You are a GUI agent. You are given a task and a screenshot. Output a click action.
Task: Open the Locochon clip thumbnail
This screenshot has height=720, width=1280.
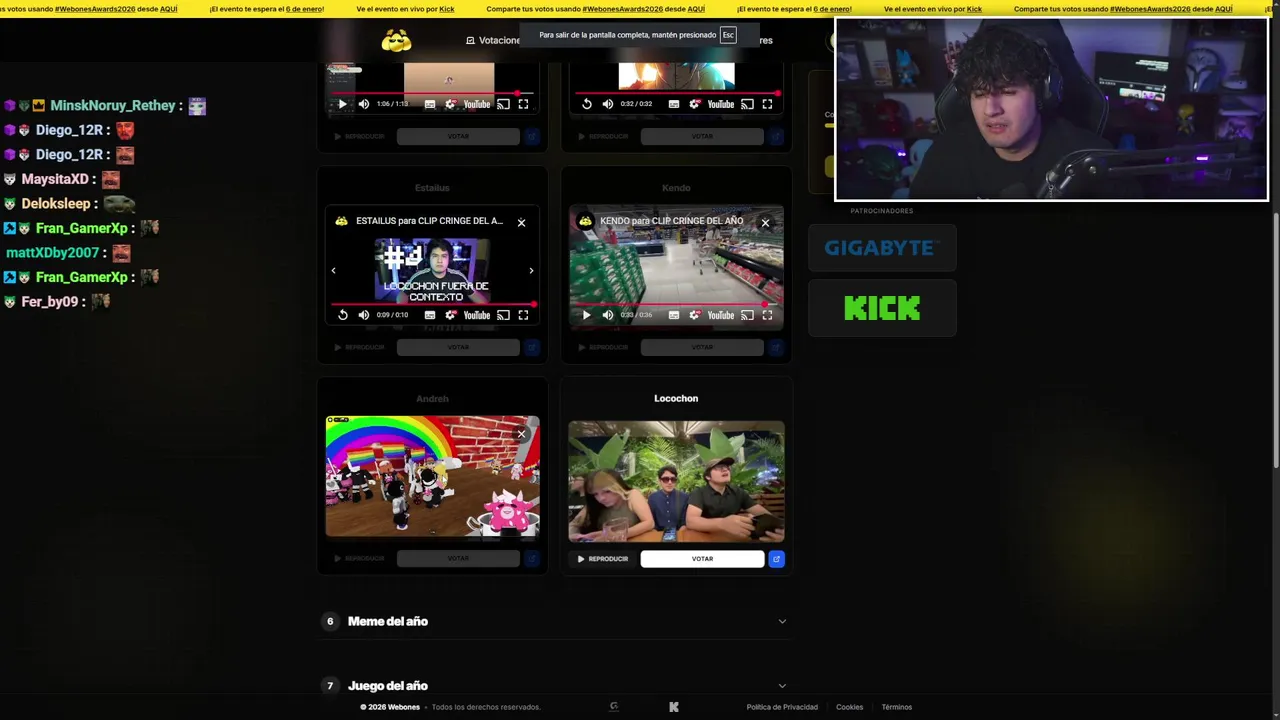(x=676, y=482)
